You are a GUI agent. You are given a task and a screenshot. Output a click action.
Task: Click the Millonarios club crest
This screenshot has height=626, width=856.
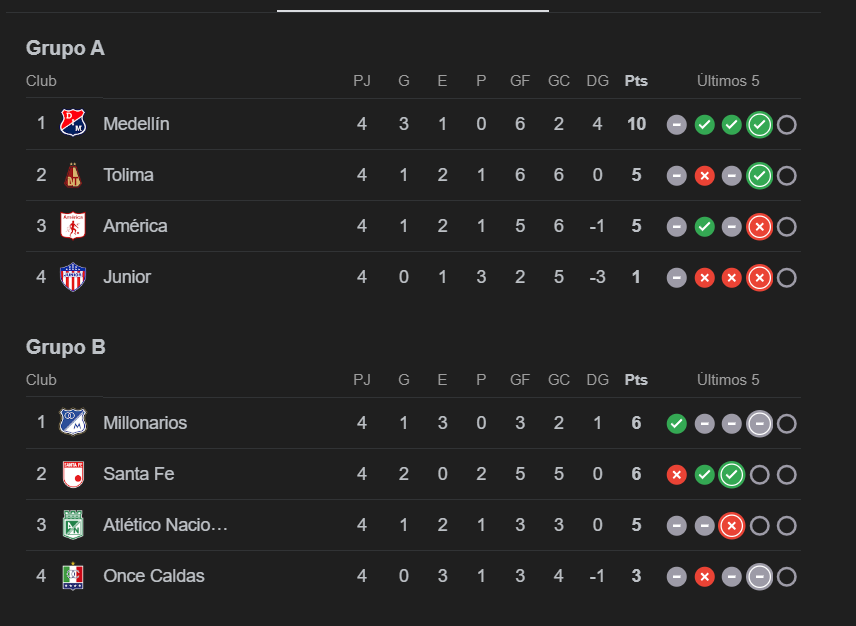click(x=73, y=422)
